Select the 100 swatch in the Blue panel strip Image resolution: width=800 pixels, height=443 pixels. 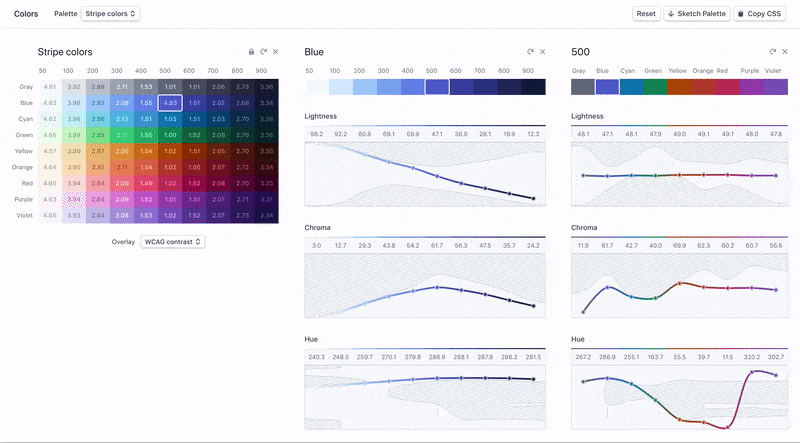[x=341, y=87]
